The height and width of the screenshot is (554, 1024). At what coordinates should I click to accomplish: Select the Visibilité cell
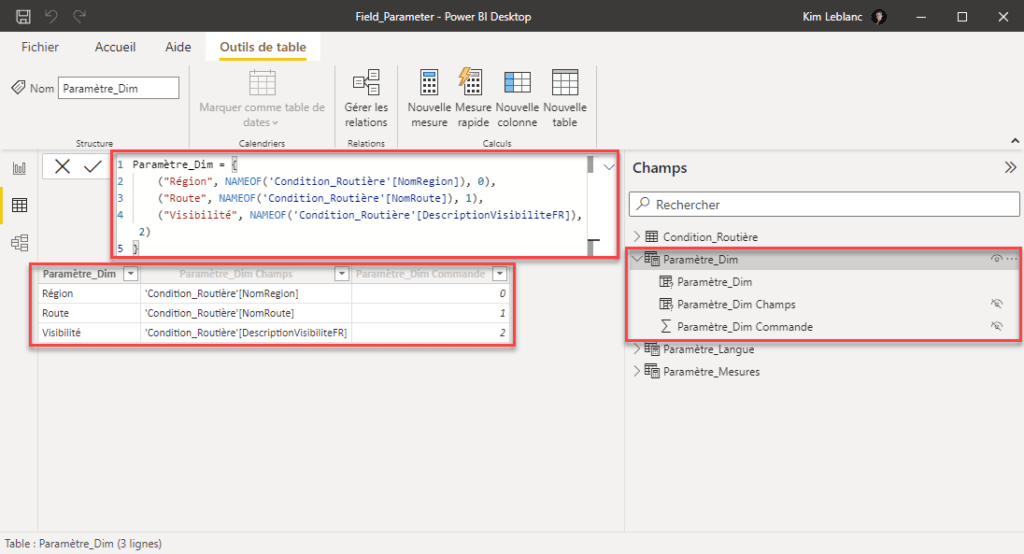[x=89, y=333]
